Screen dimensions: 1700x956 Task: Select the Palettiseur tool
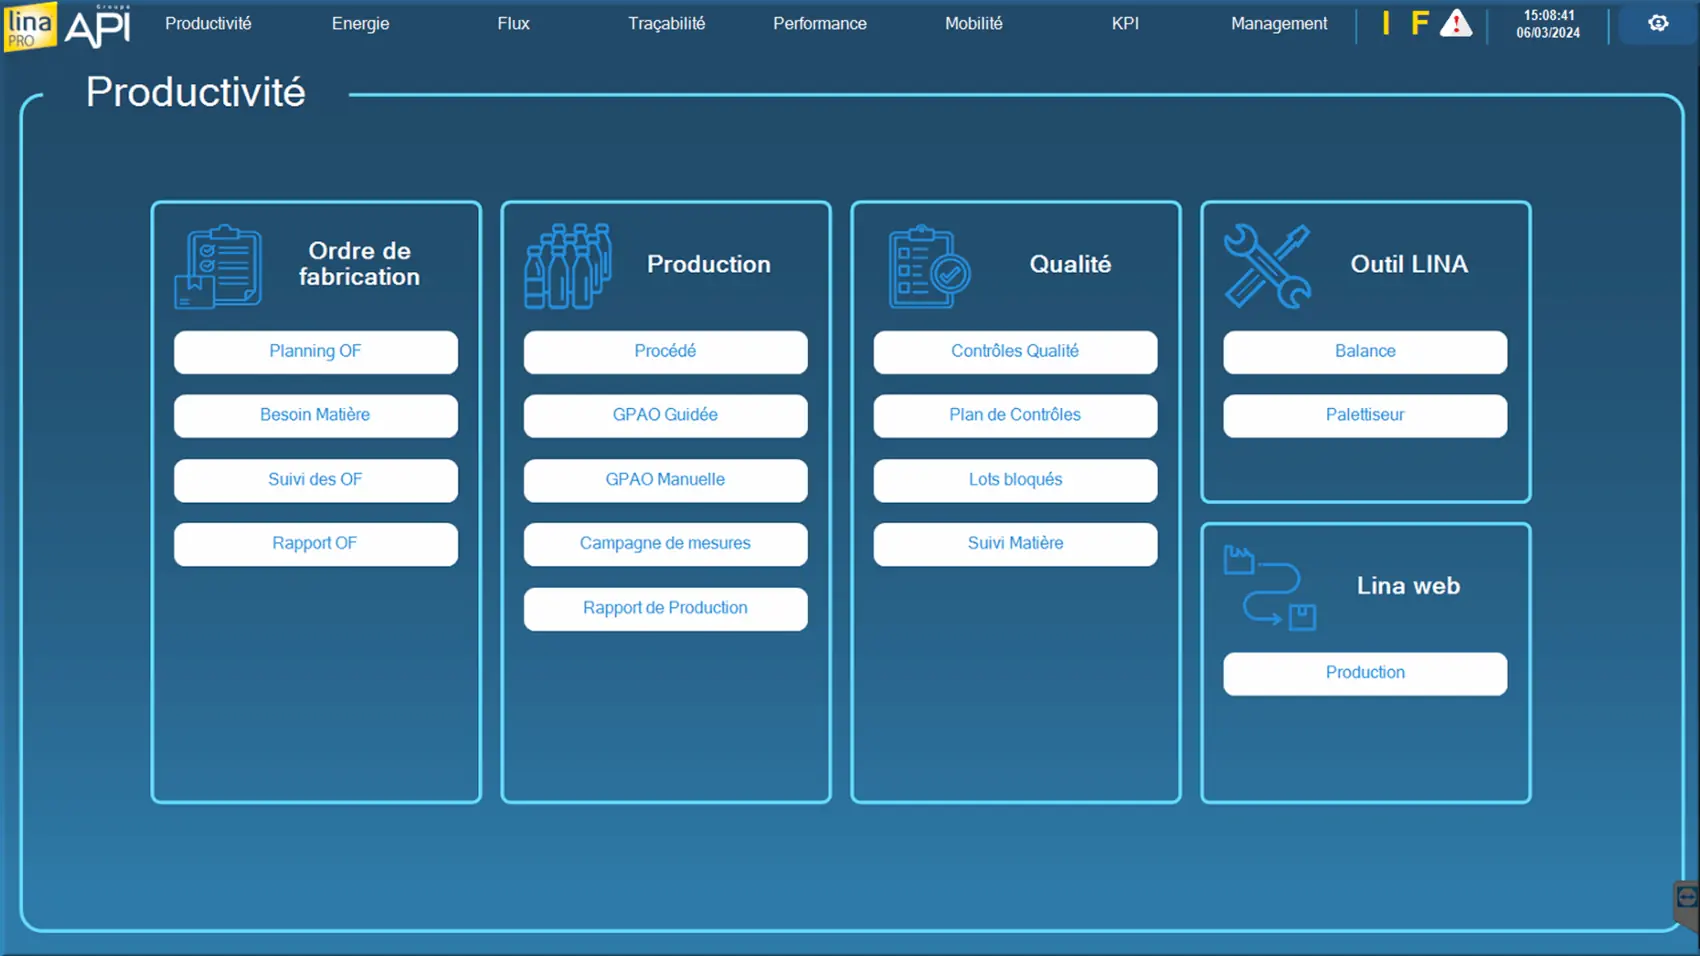(x=1365, y=415)
